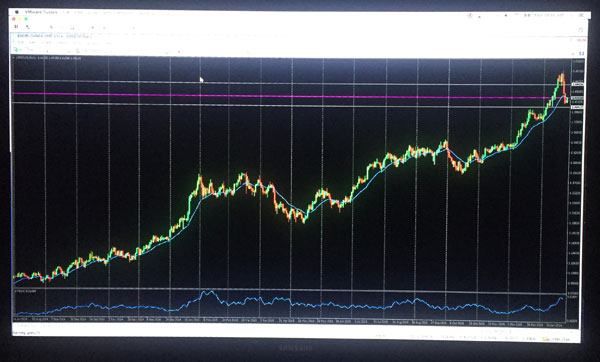Open VMware virtual machine settings wrench icon
Screen dimensions: 600x362
[28, 27]
